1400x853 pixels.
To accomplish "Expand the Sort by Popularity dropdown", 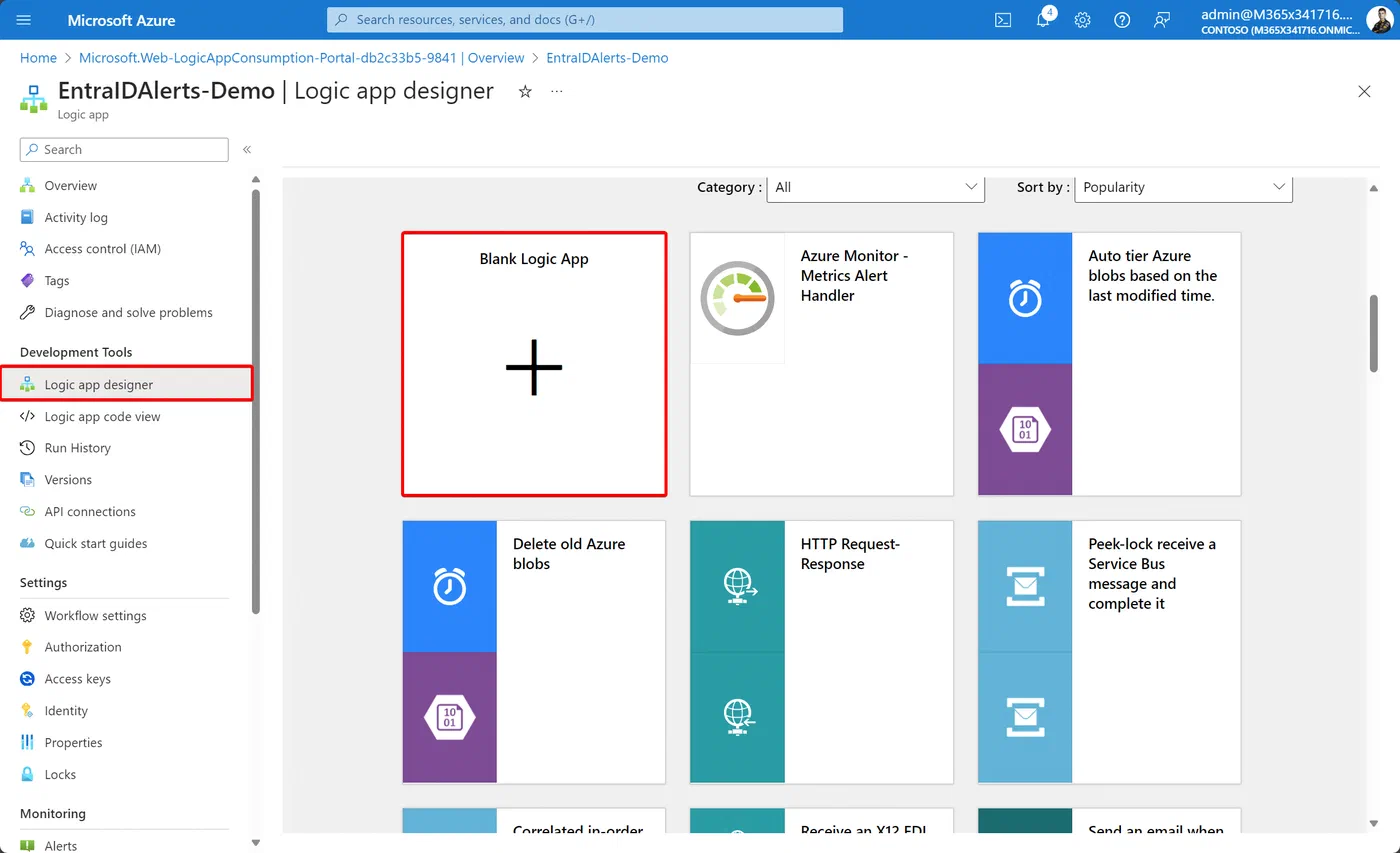I will click(x=1183, y=187).
